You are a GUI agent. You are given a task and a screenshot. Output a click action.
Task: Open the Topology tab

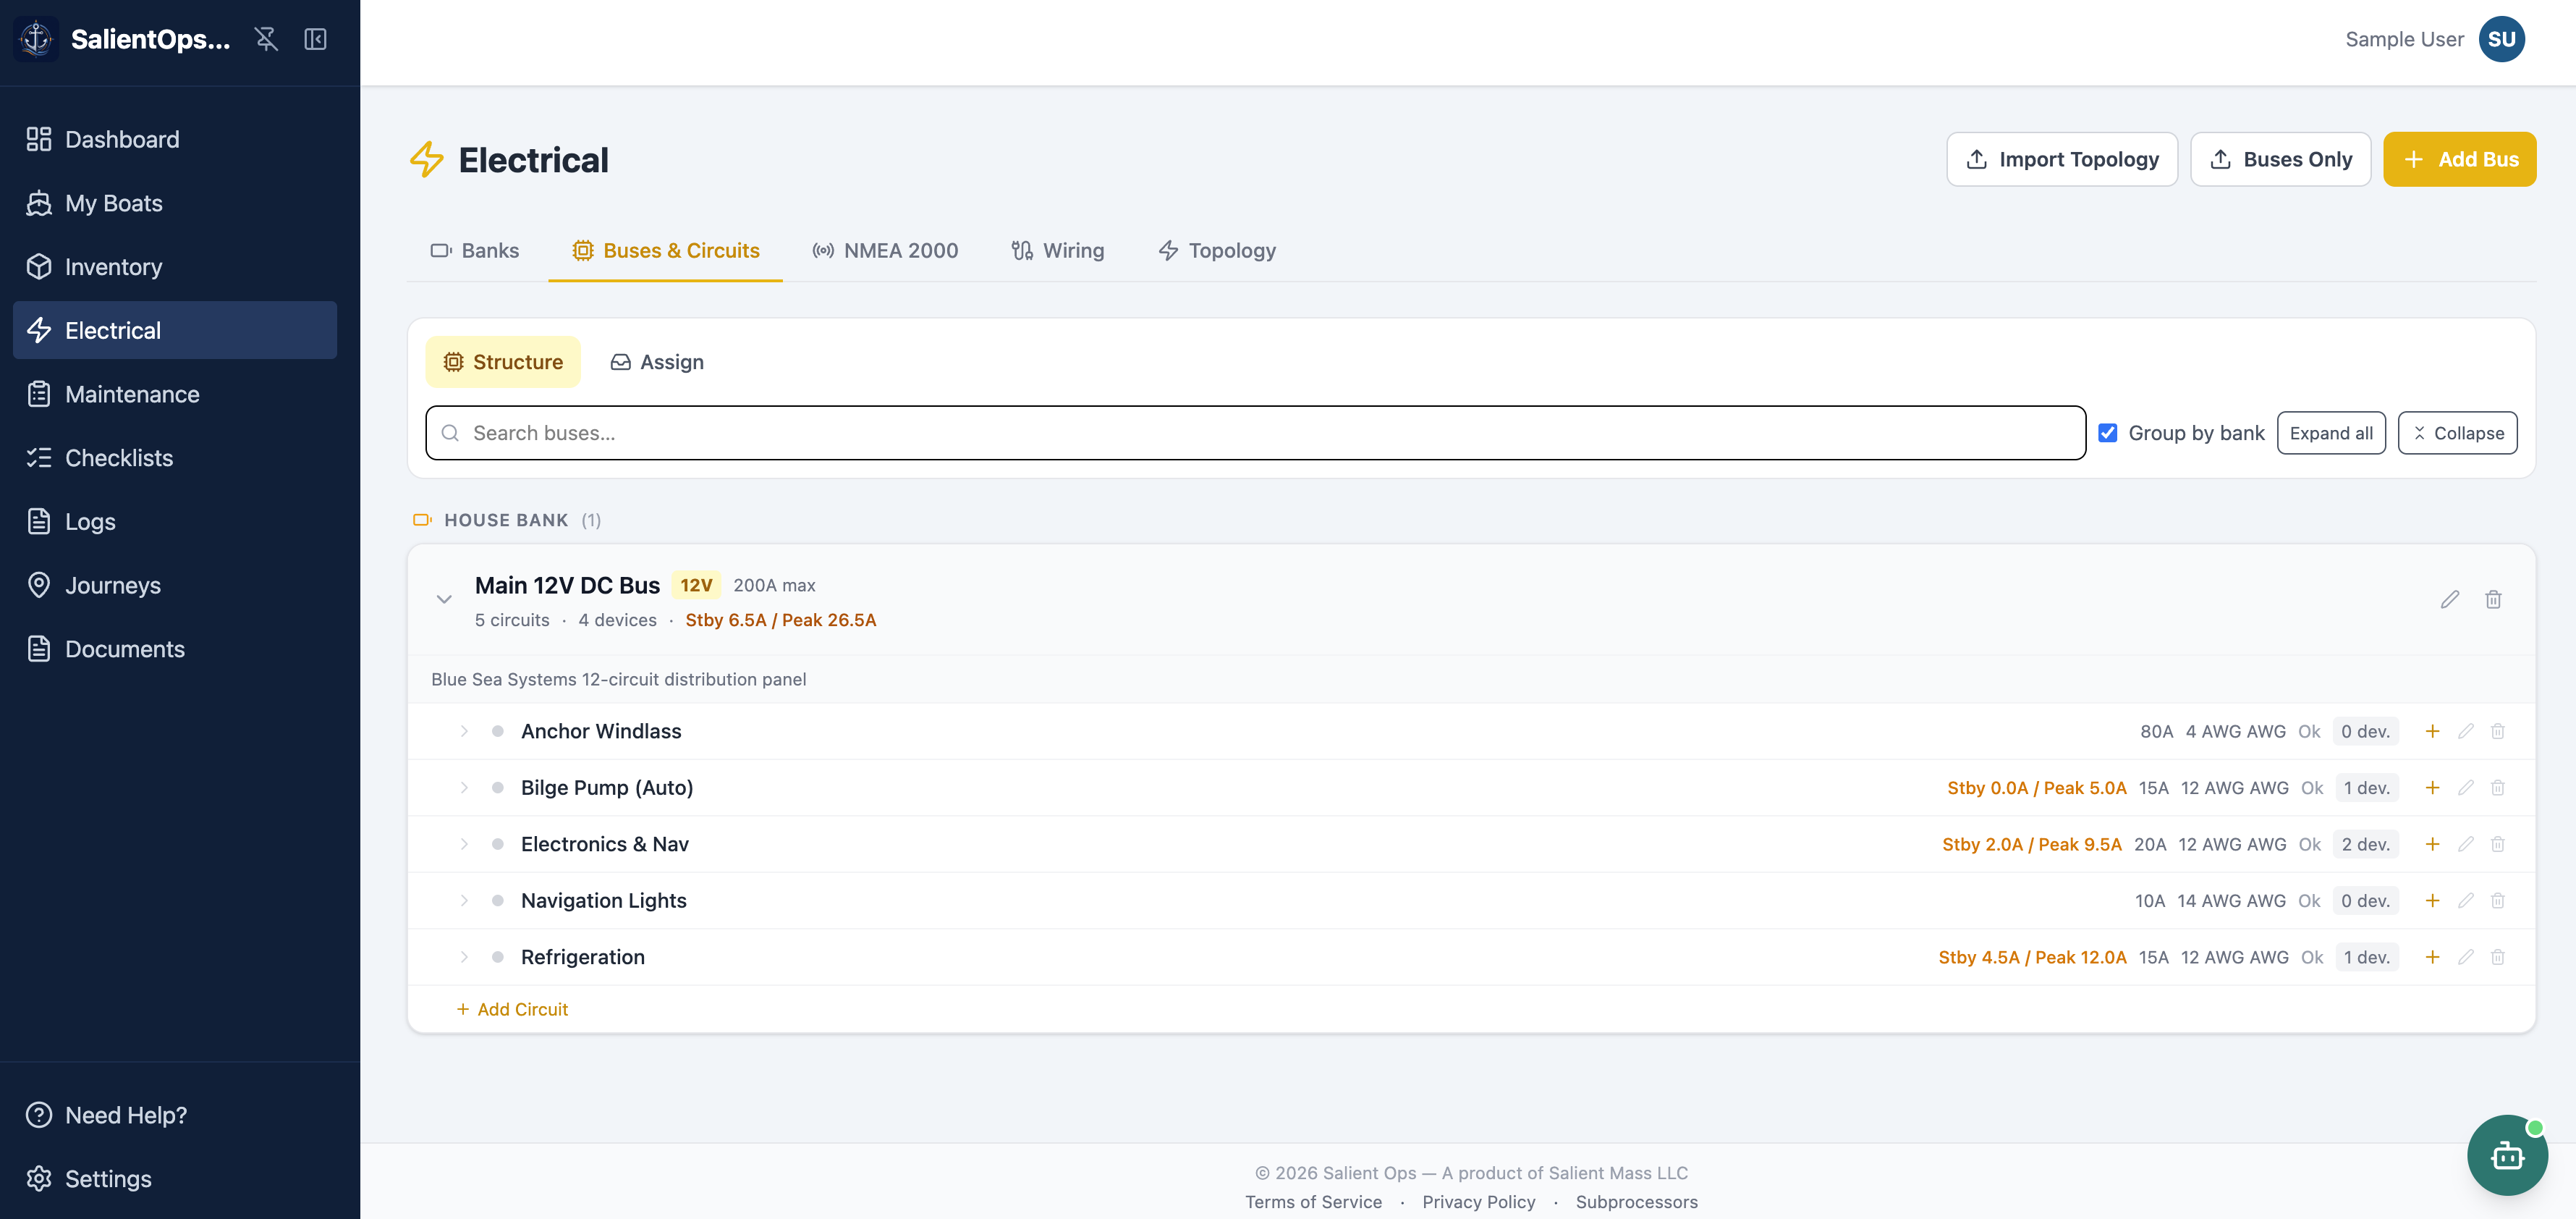point(1217,251)
